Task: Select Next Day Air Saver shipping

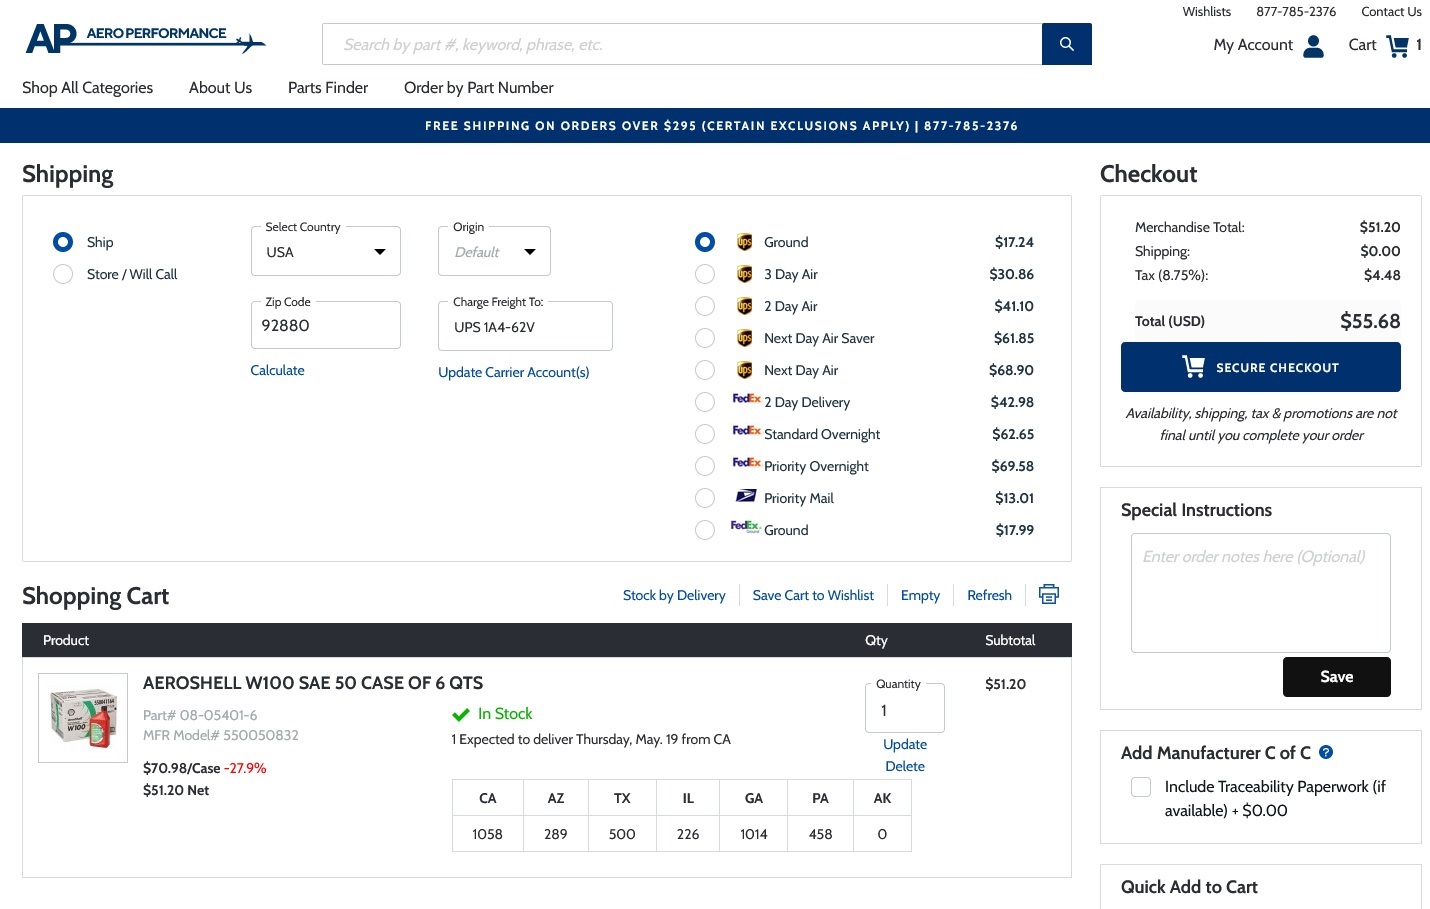Action: click(x=705, y=338)
